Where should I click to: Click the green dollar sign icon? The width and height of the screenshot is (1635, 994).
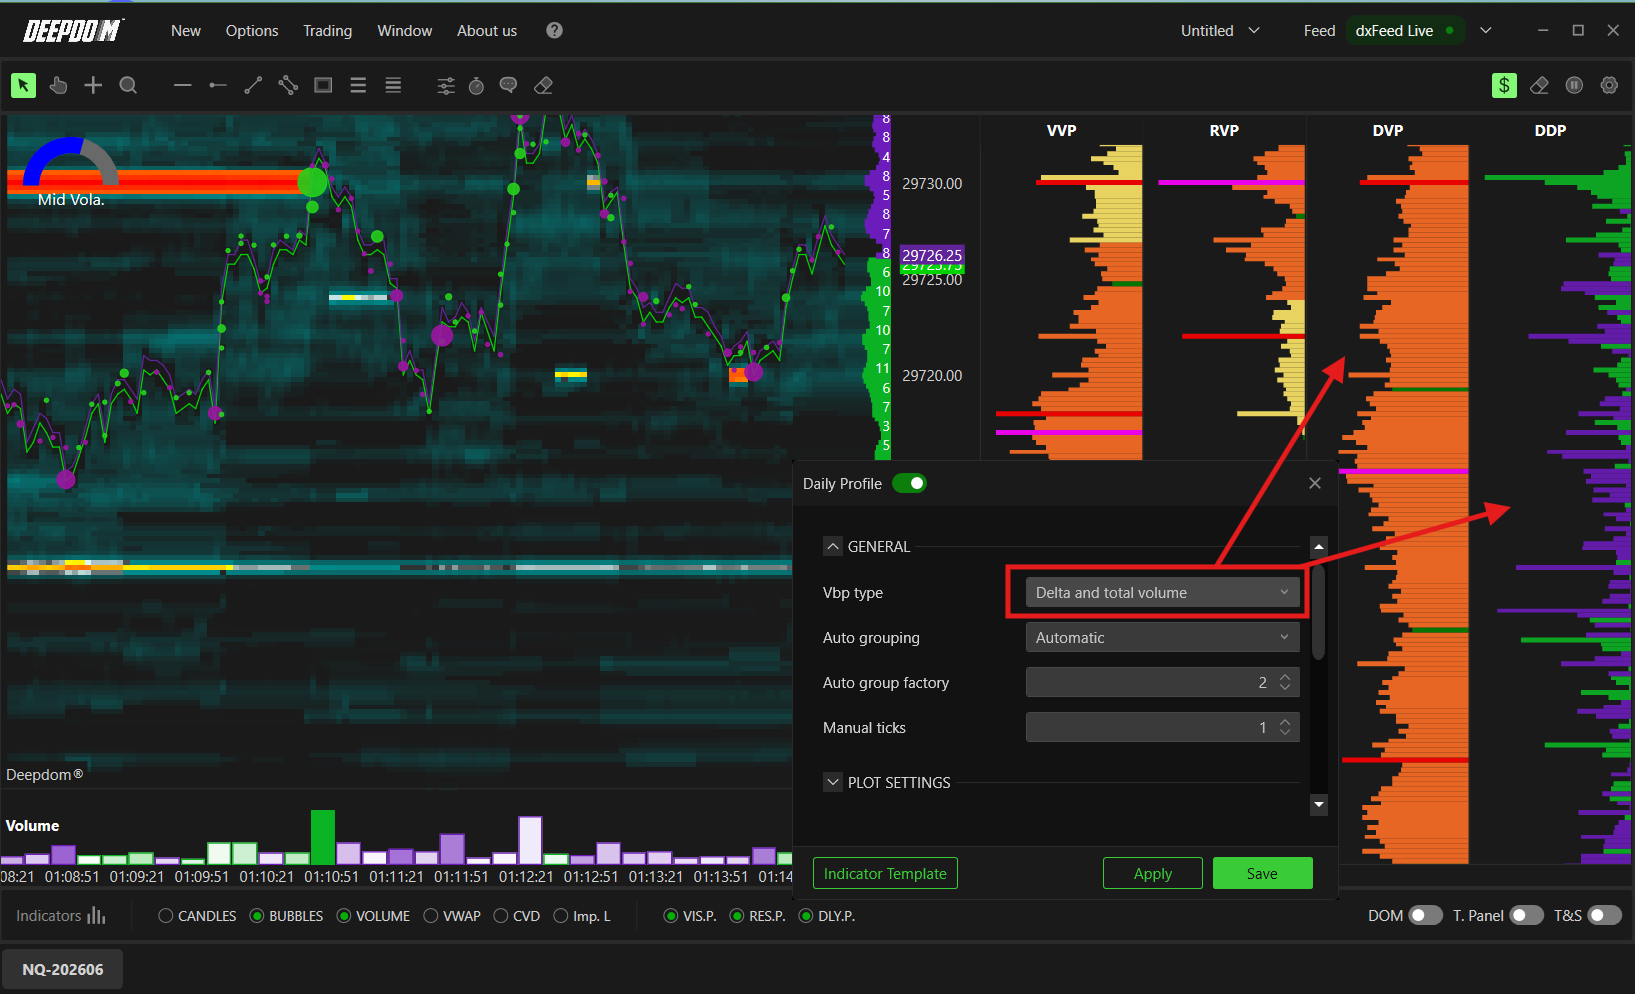1504,86
